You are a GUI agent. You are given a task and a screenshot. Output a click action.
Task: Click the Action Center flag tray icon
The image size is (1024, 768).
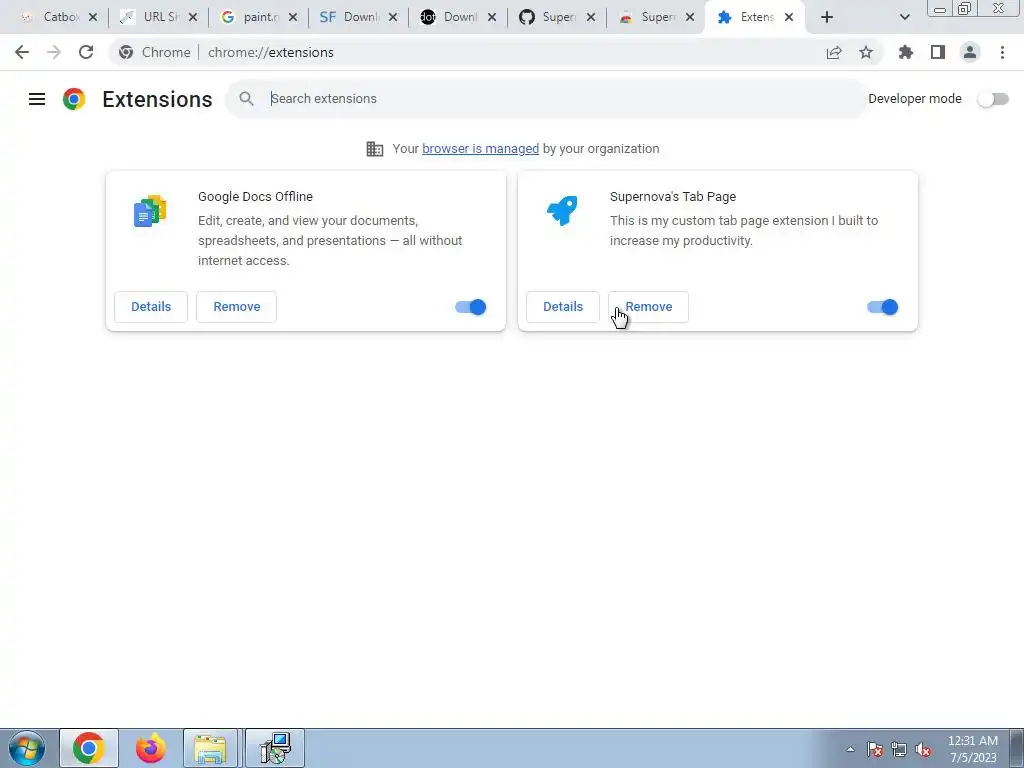pos(875,750)
